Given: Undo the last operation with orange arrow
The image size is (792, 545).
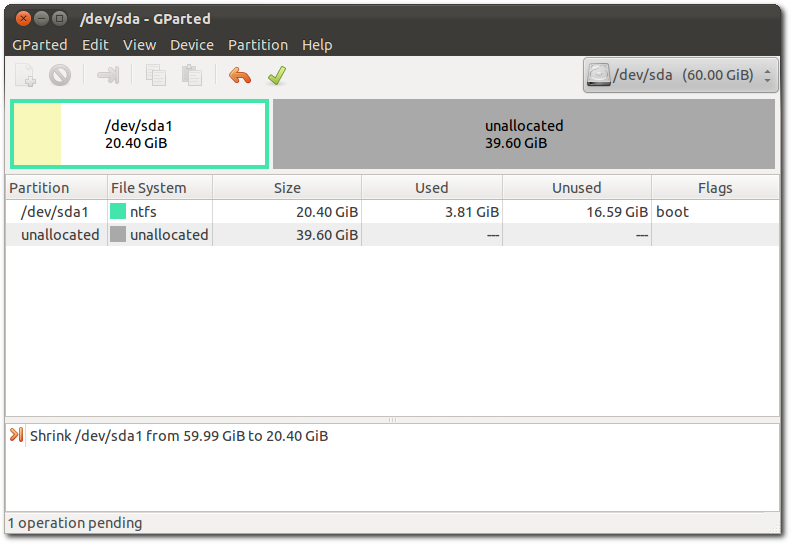Looking at the screenshot, I should coord(239,75).
